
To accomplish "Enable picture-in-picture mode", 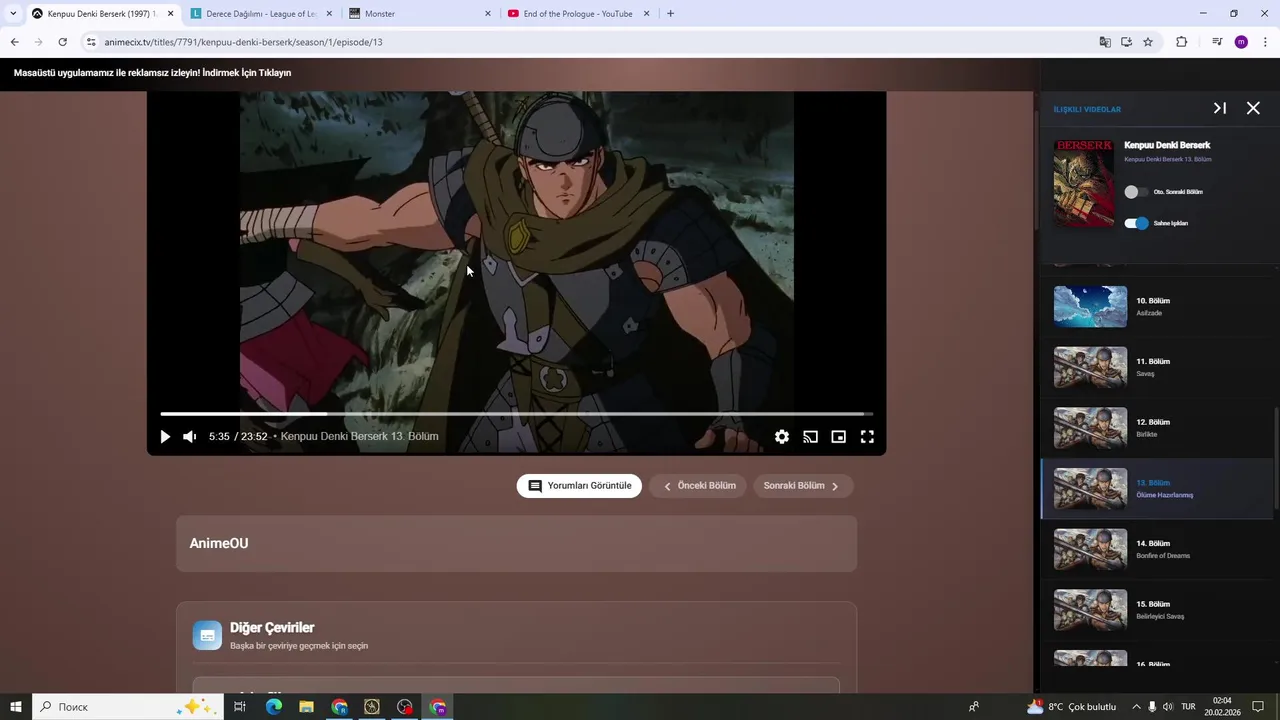I will [839, 437].
